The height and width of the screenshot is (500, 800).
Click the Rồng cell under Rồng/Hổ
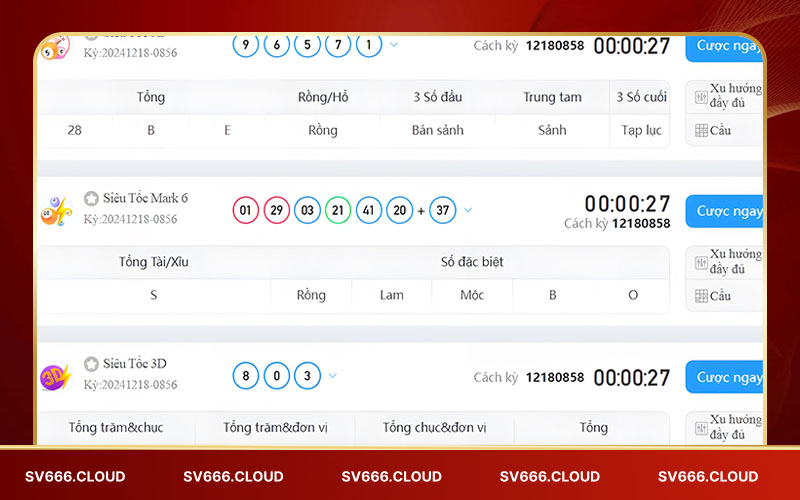[x=322, y=131]
